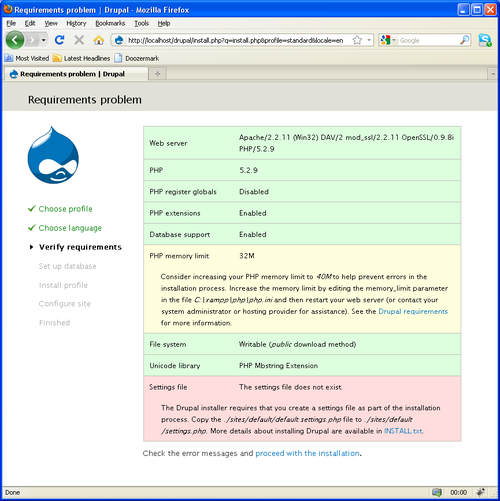
Task: Click the Settings file row label
Action: [168, 387]
